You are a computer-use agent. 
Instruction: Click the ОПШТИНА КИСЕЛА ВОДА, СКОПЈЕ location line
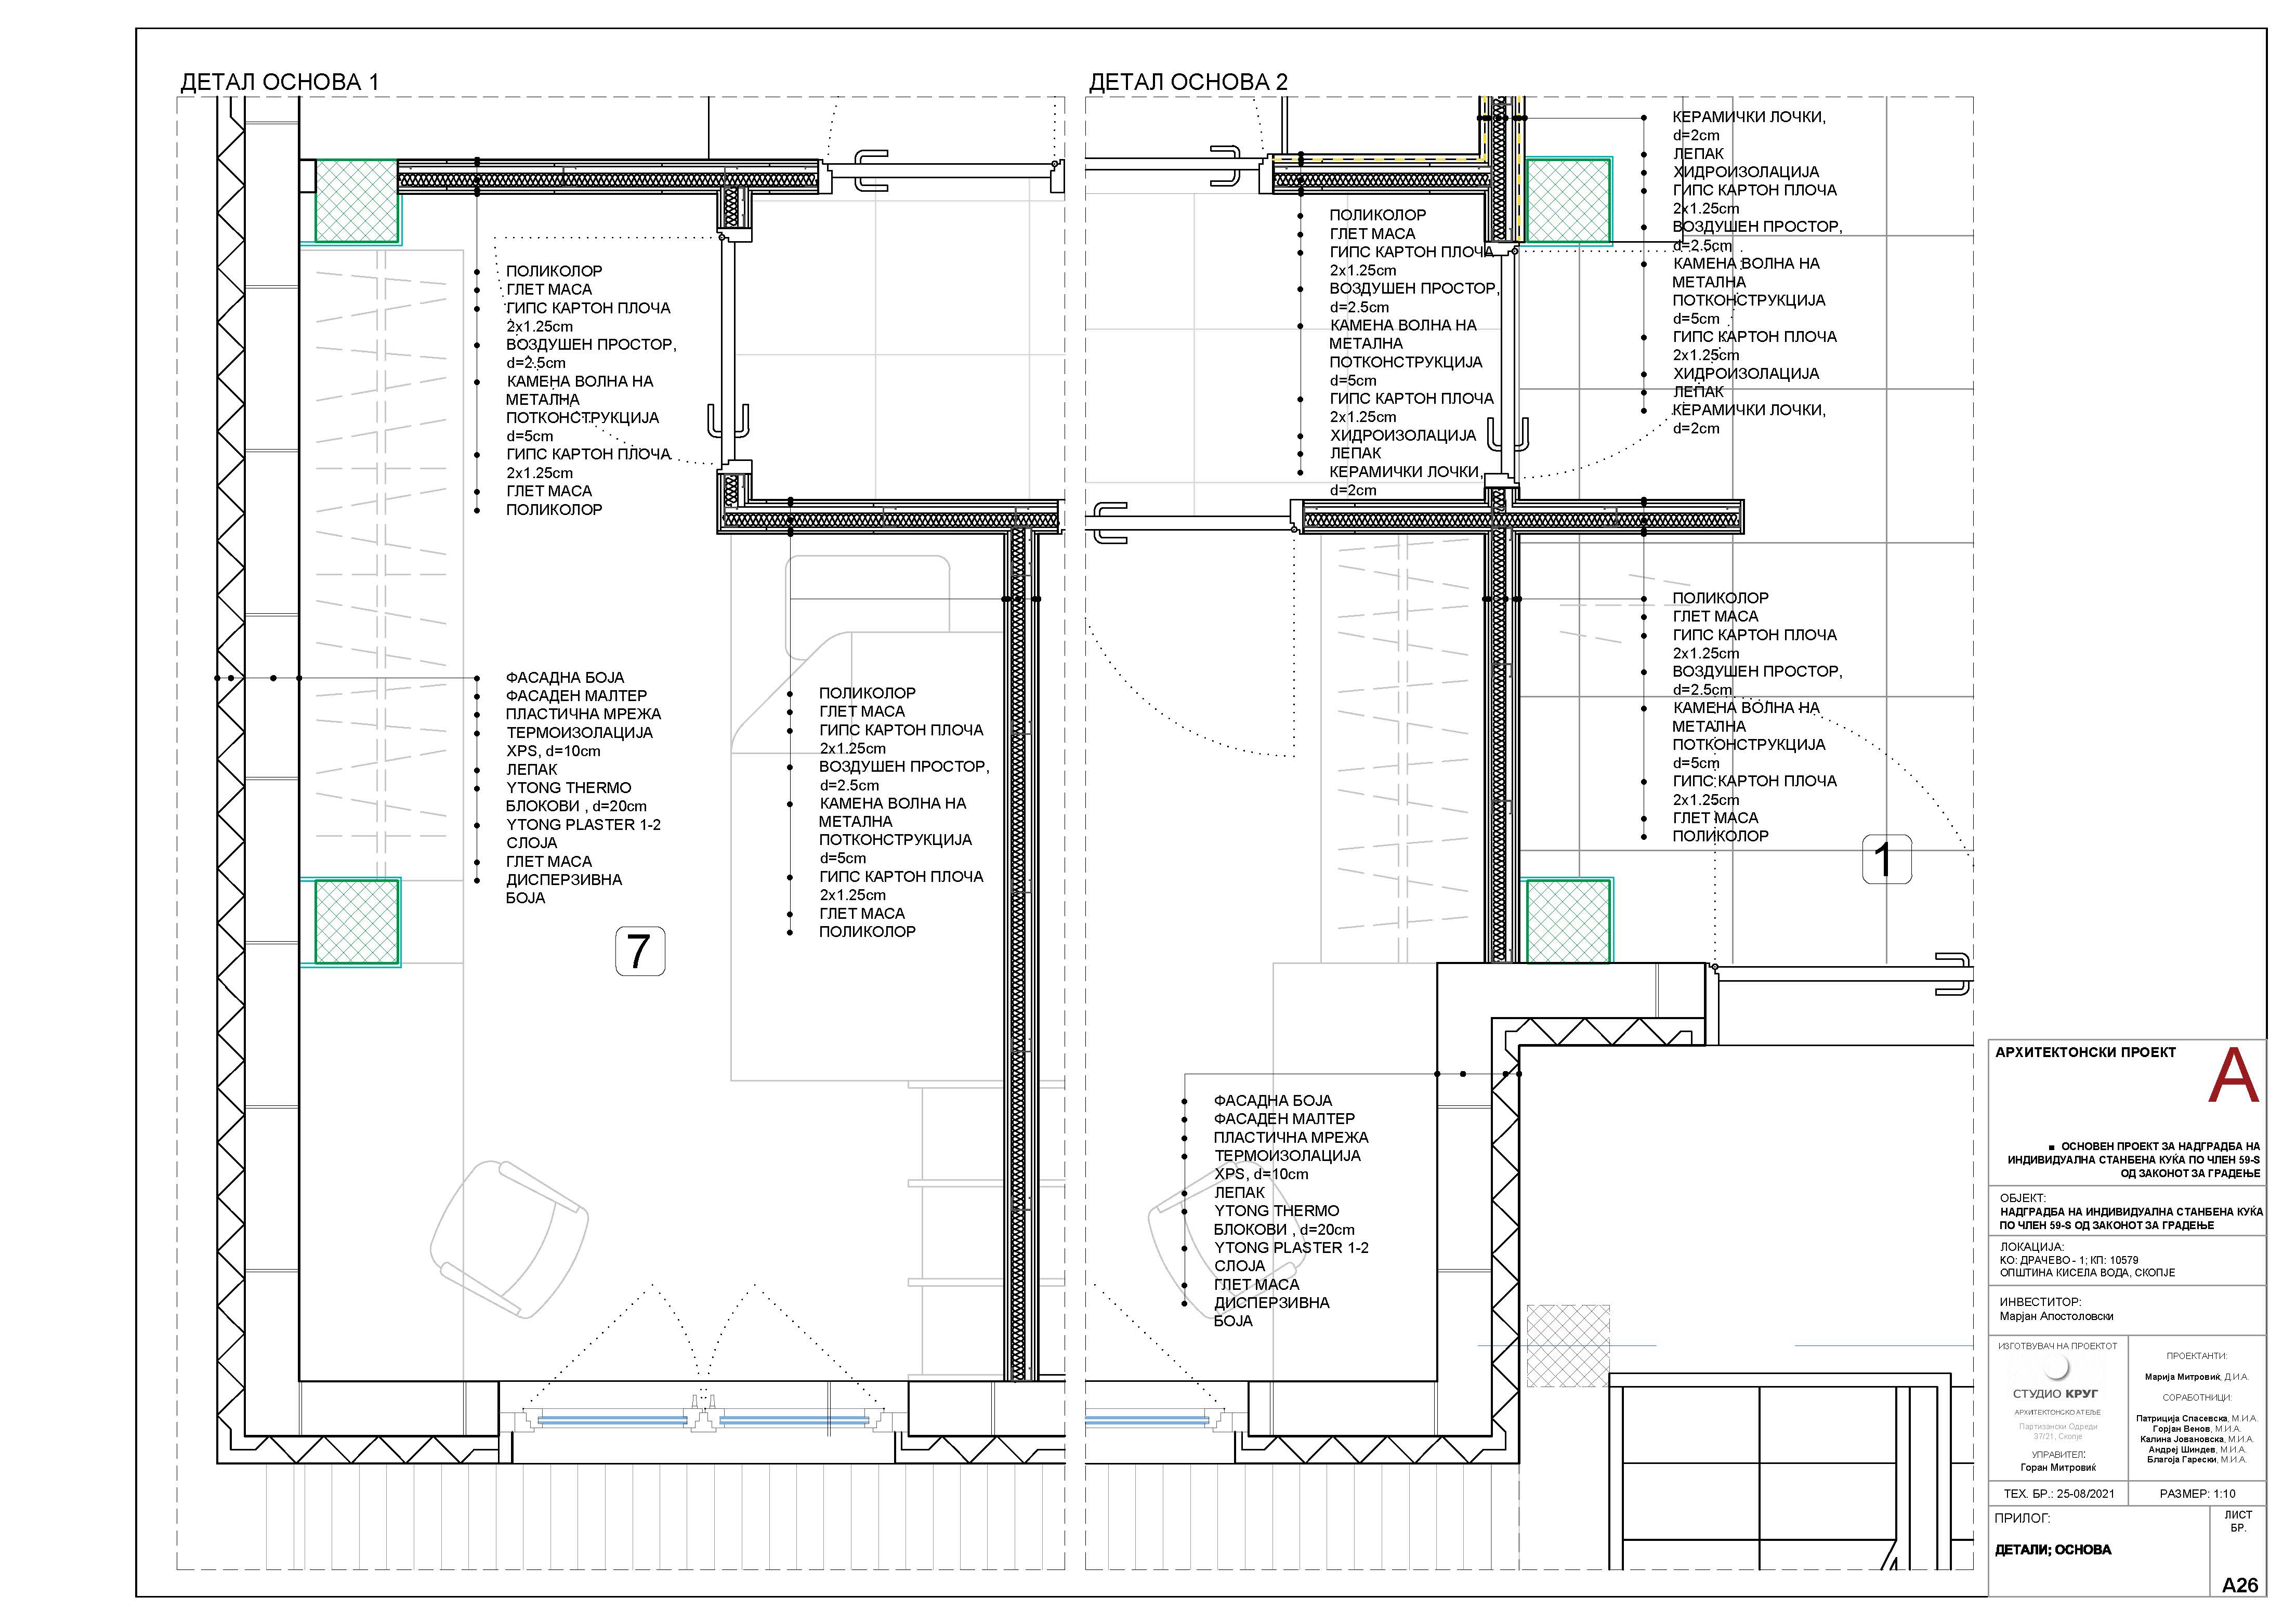click(x=2087, y=1273)
